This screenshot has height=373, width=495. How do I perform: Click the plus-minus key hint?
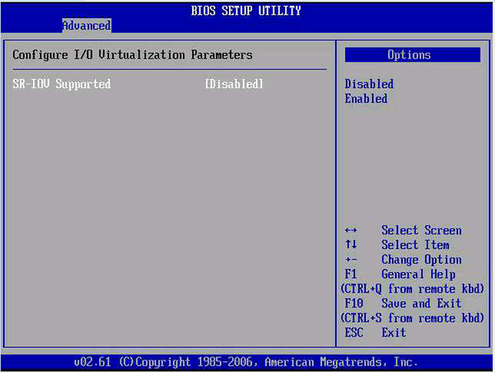click(351, 260)
